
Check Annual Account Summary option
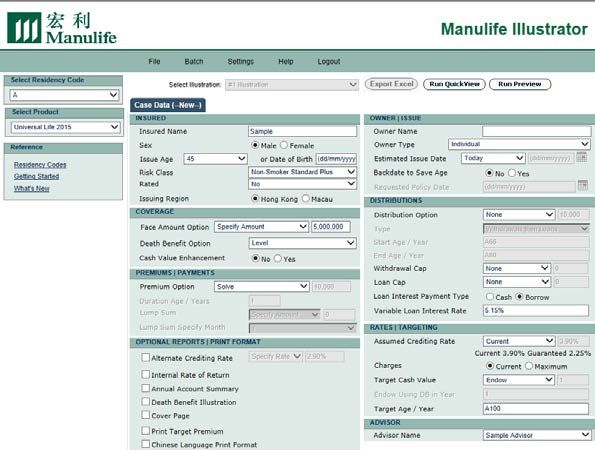(x=145, y=388)
